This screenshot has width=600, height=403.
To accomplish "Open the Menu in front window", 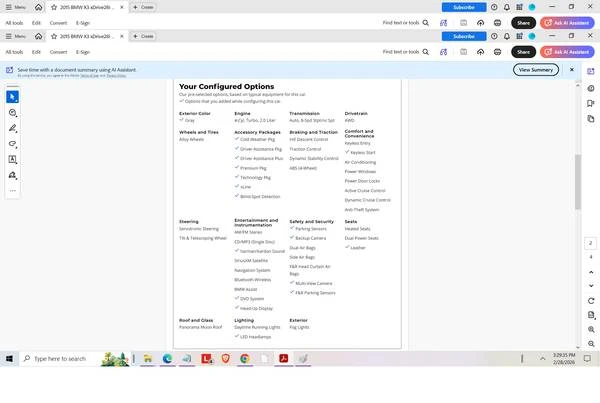I will (16, 36).
